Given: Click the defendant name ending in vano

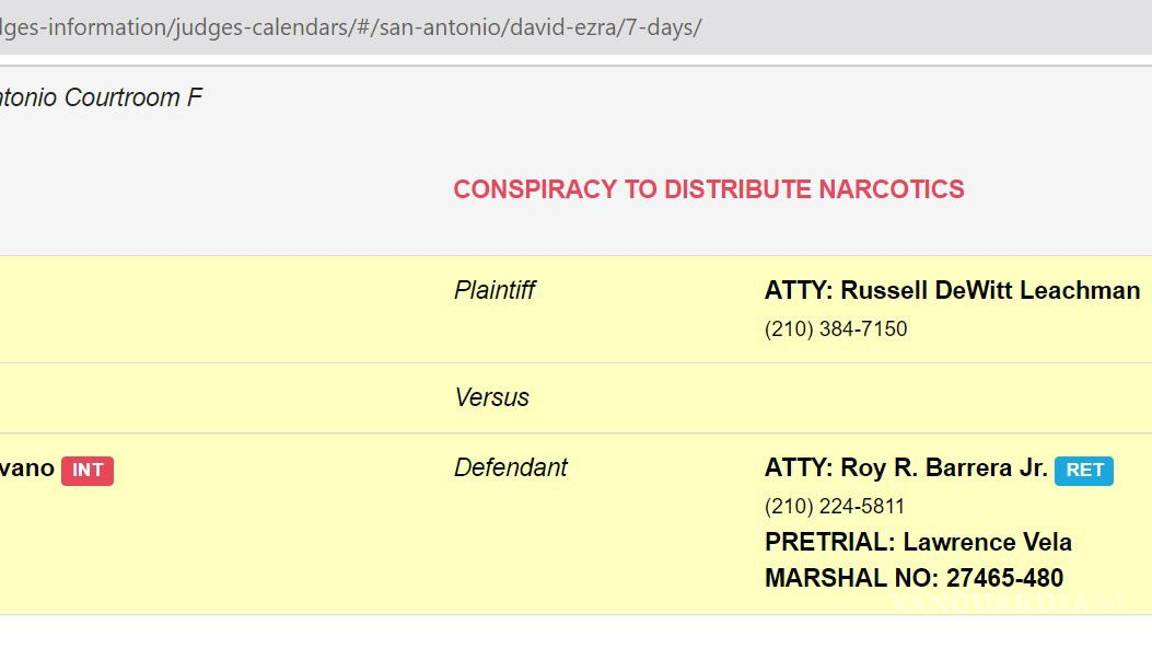Looking at the screenshot, I should point(28,467).
